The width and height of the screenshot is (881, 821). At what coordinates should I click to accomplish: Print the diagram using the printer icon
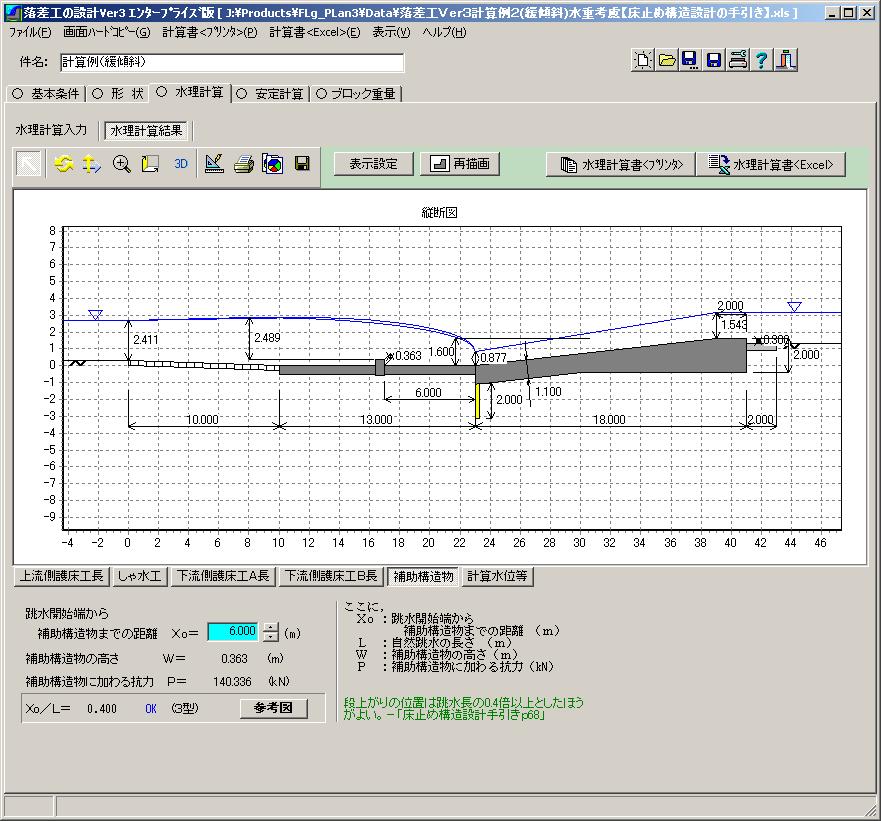(243, 163)
